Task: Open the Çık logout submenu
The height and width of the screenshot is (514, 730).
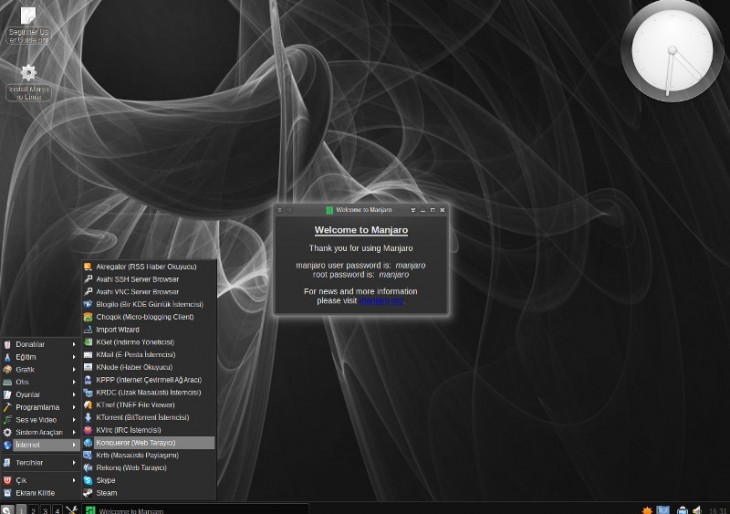Action: 40,480
